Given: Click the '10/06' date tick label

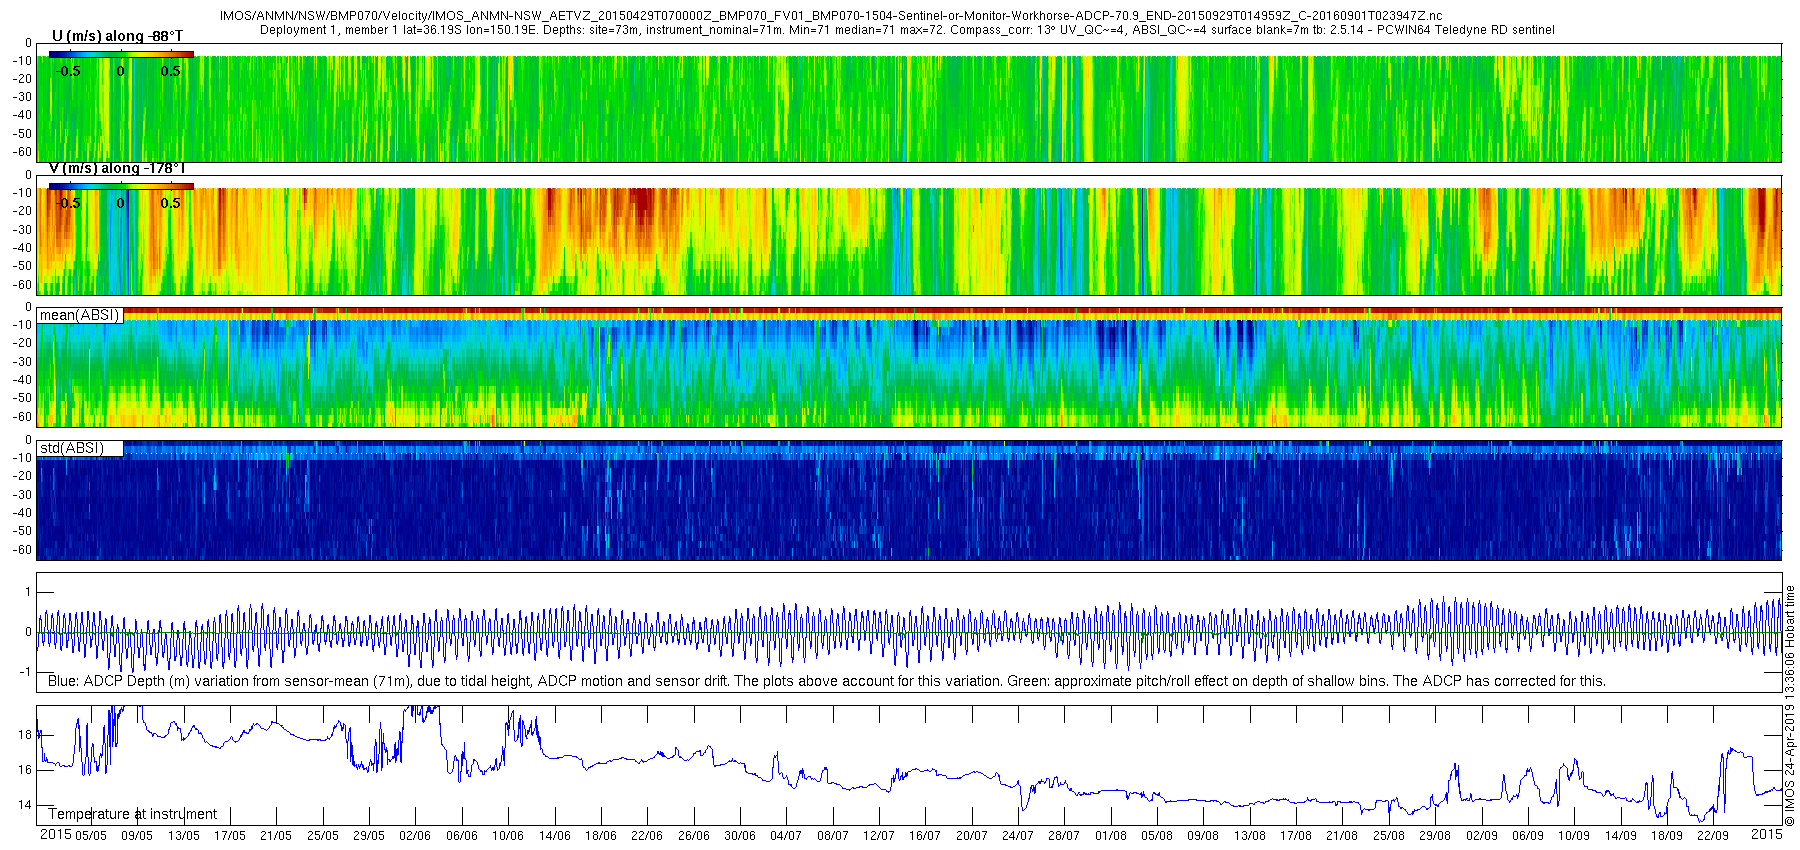Looking at the screenshot, I should tap(508, 836).
